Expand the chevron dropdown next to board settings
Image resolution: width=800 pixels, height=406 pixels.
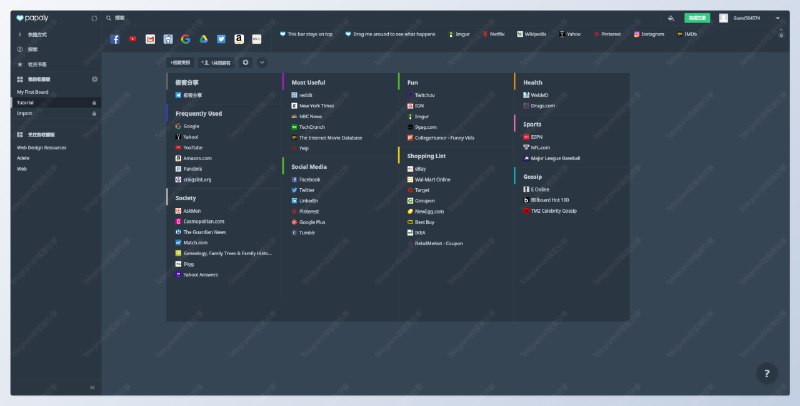(x=262, y=62)
